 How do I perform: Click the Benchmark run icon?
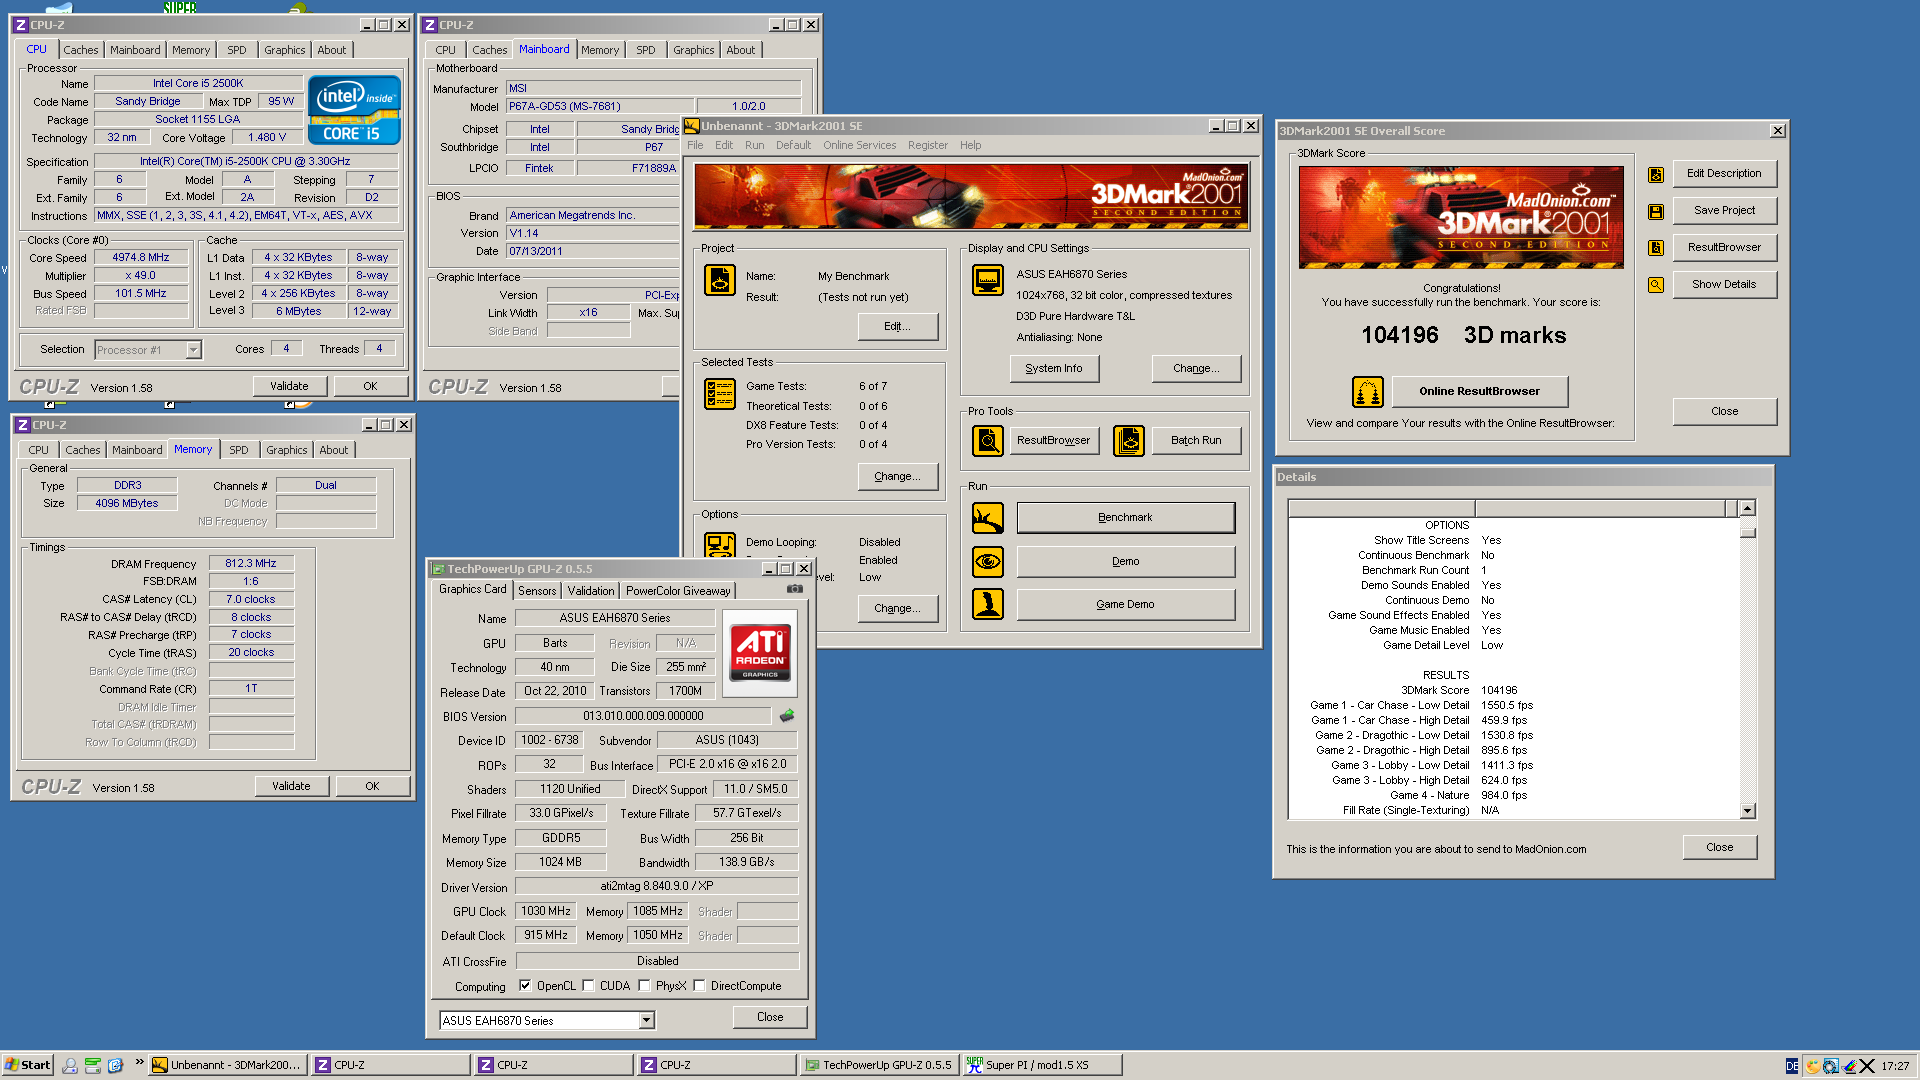(x=987, y=518)
